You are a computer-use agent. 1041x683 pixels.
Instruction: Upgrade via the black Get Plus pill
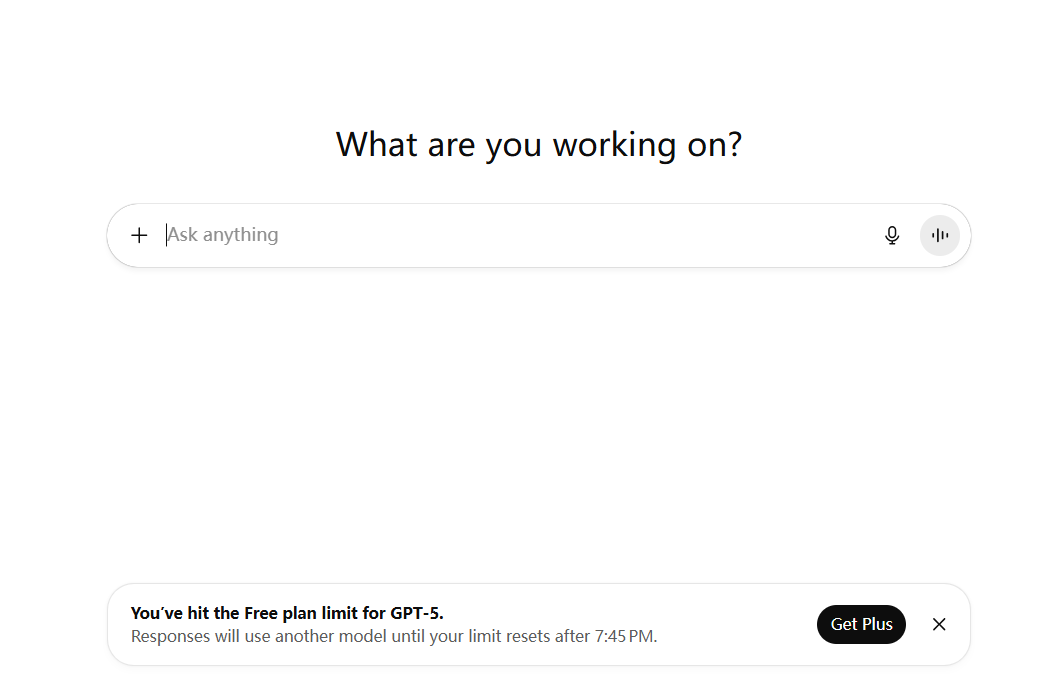pyautogui.click(x=861, y=625)
